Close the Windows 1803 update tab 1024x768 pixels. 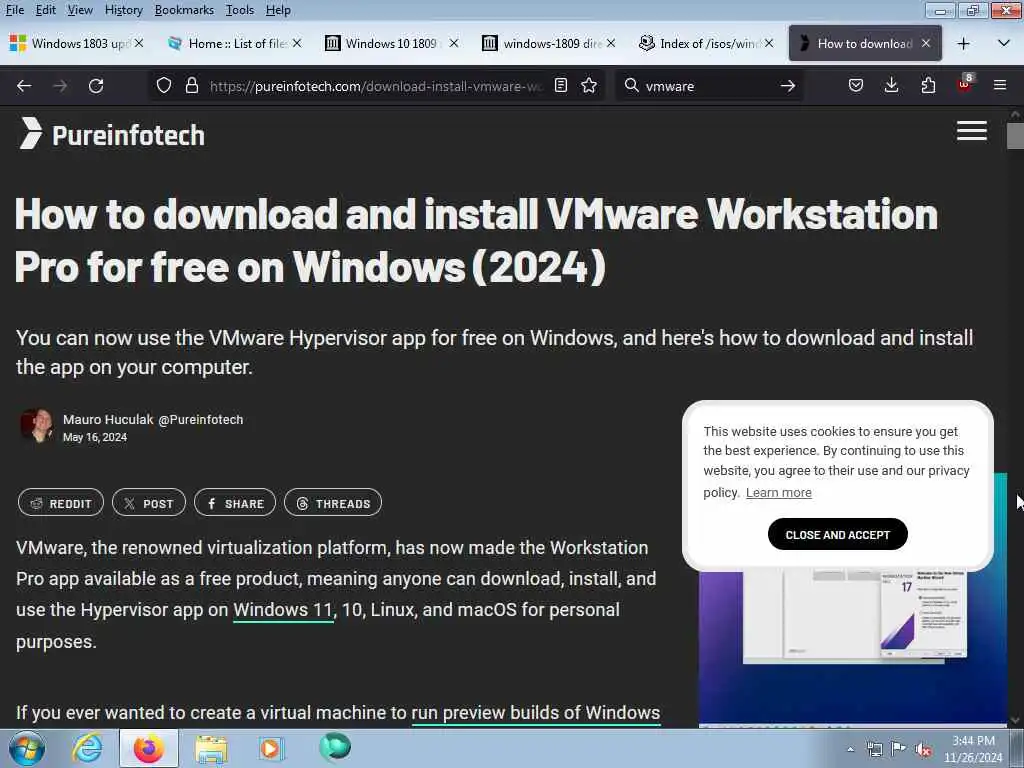[x=138, y=43]
